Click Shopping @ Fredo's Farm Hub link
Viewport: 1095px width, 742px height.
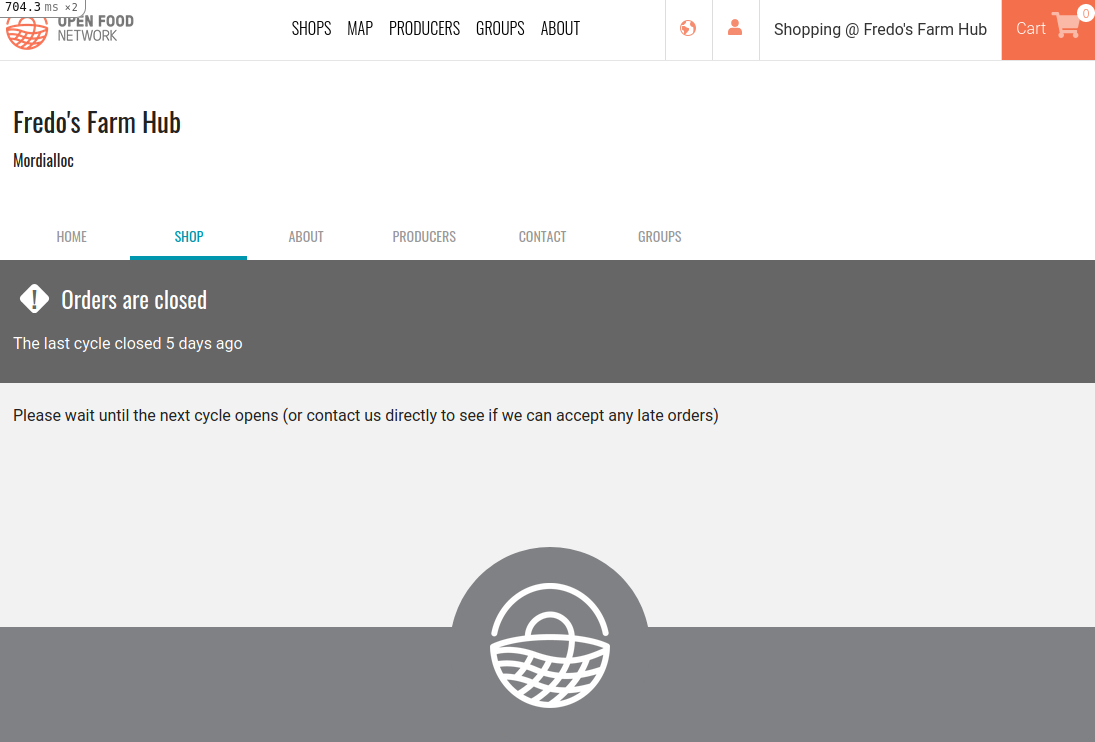tap(880, 29)
